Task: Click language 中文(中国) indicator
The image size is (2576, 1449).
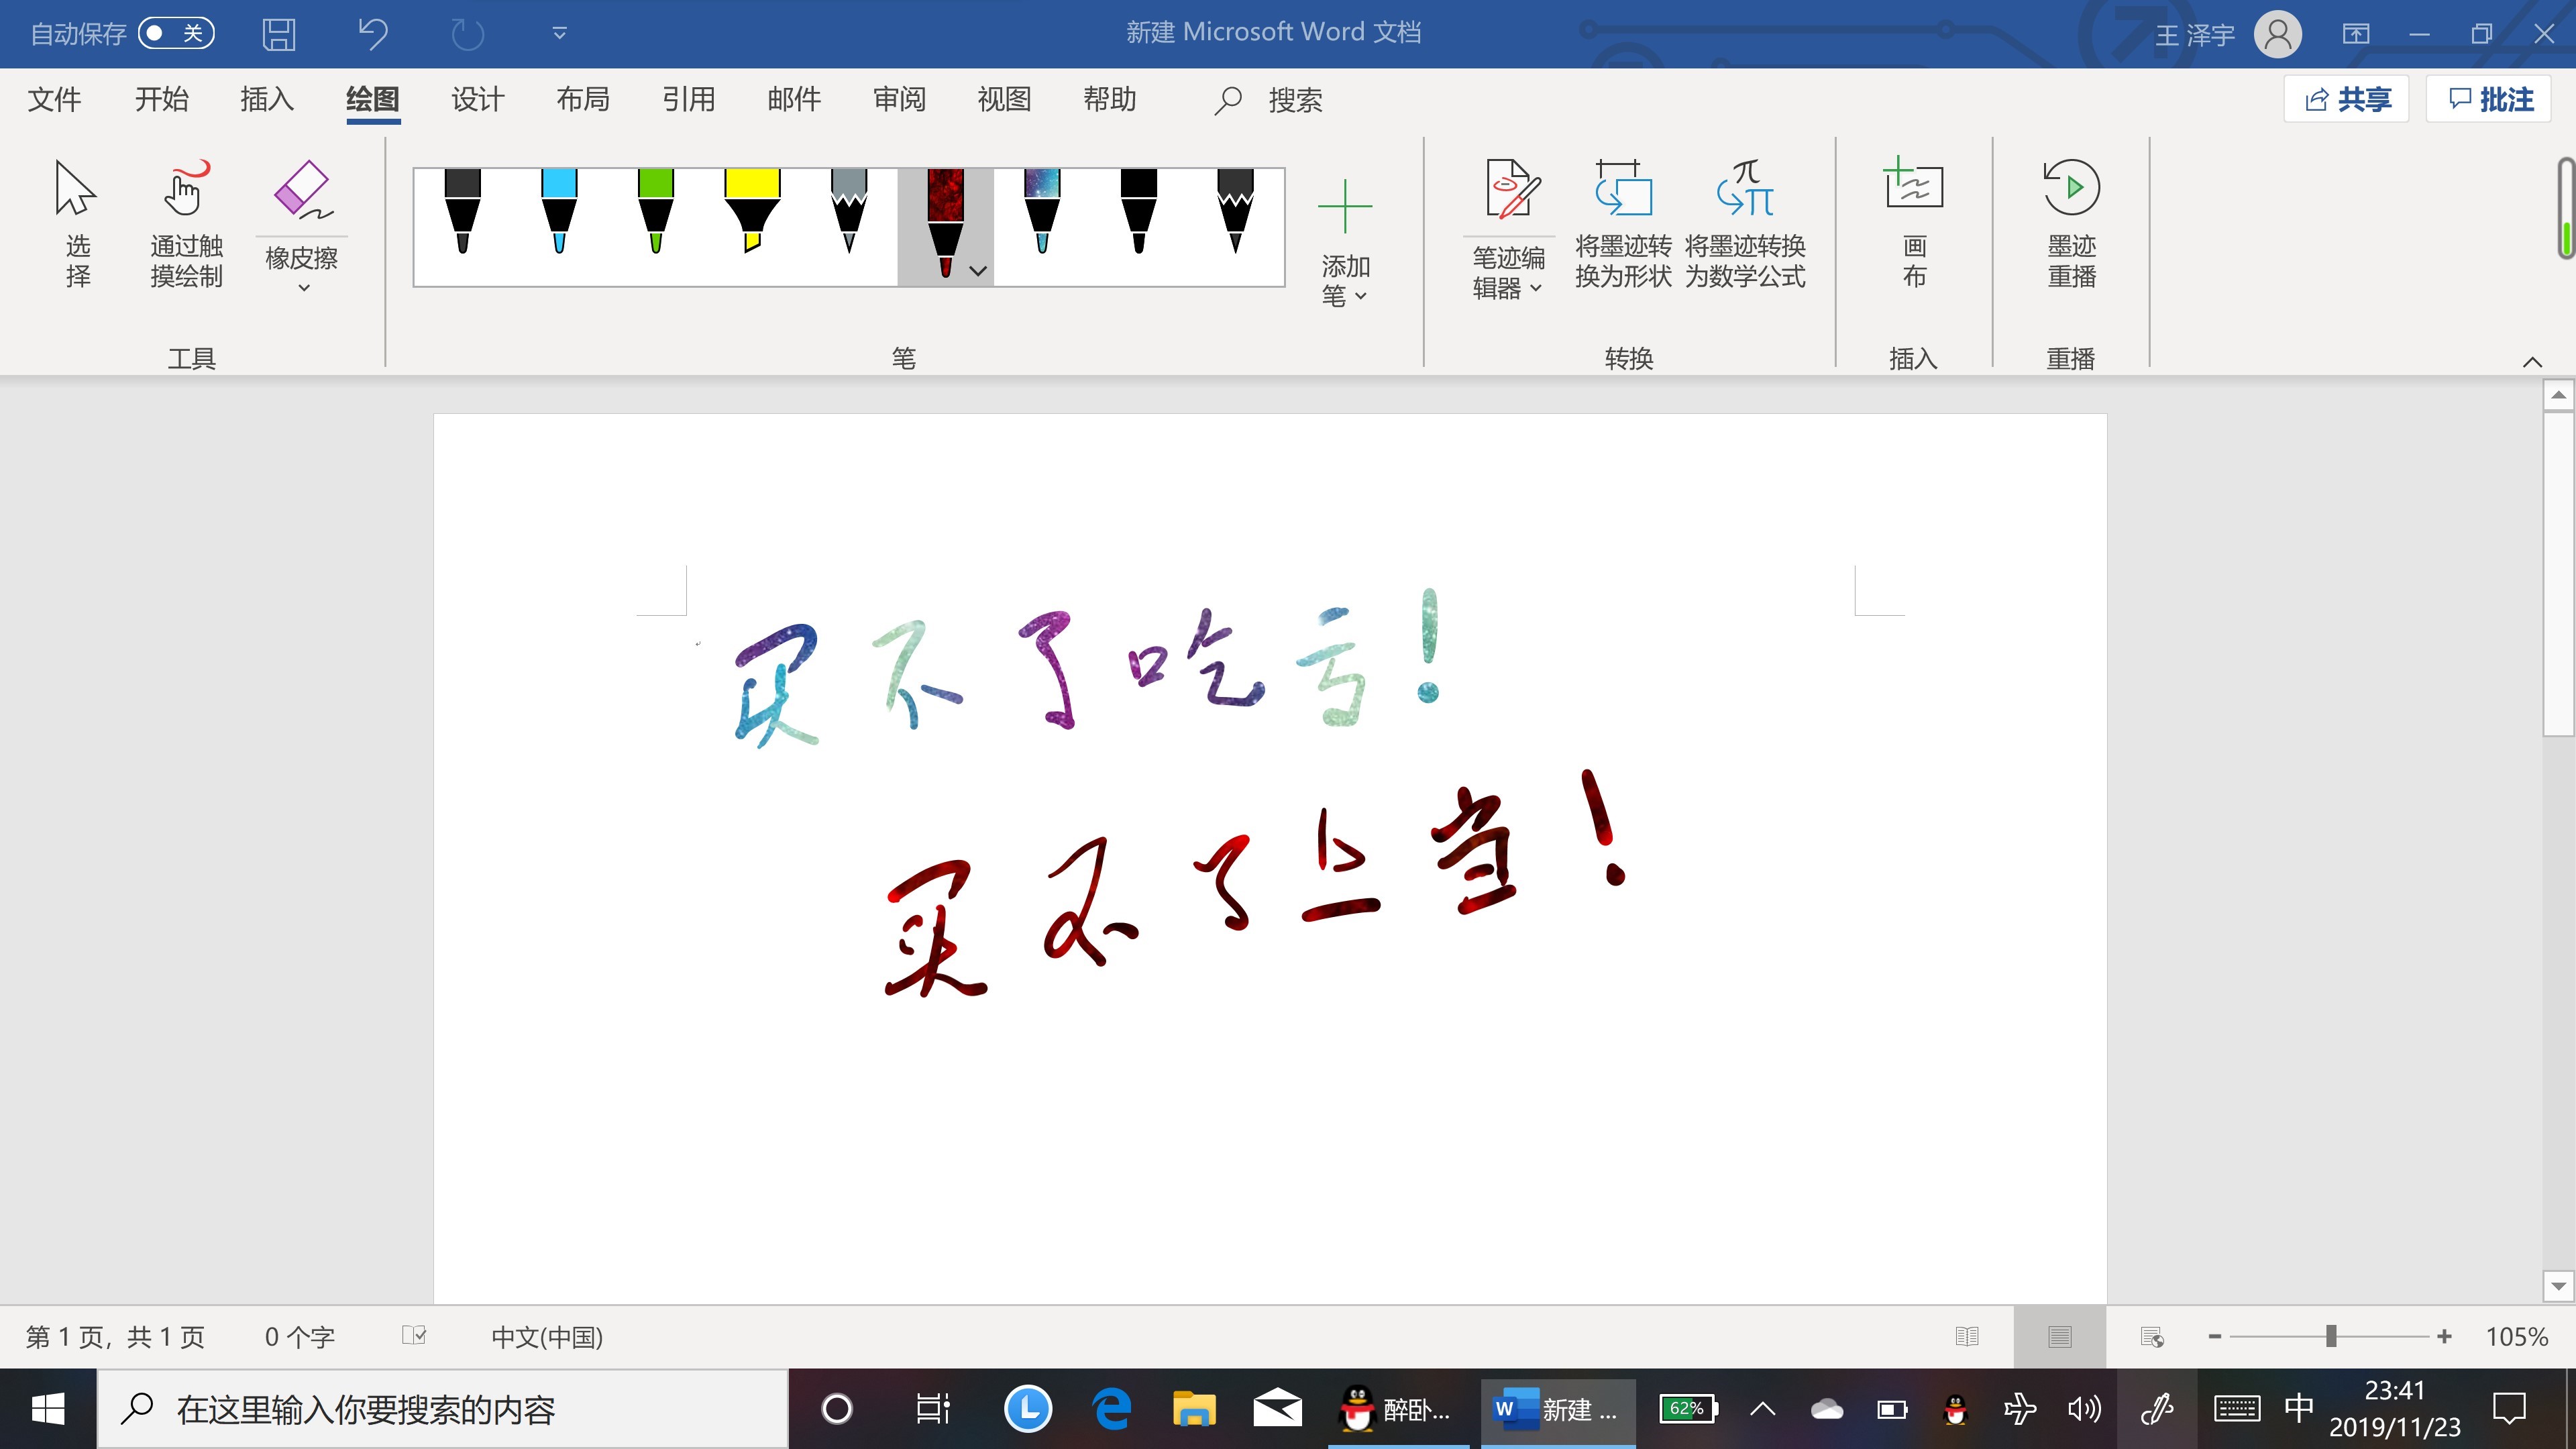Action: click(547, 1337)
